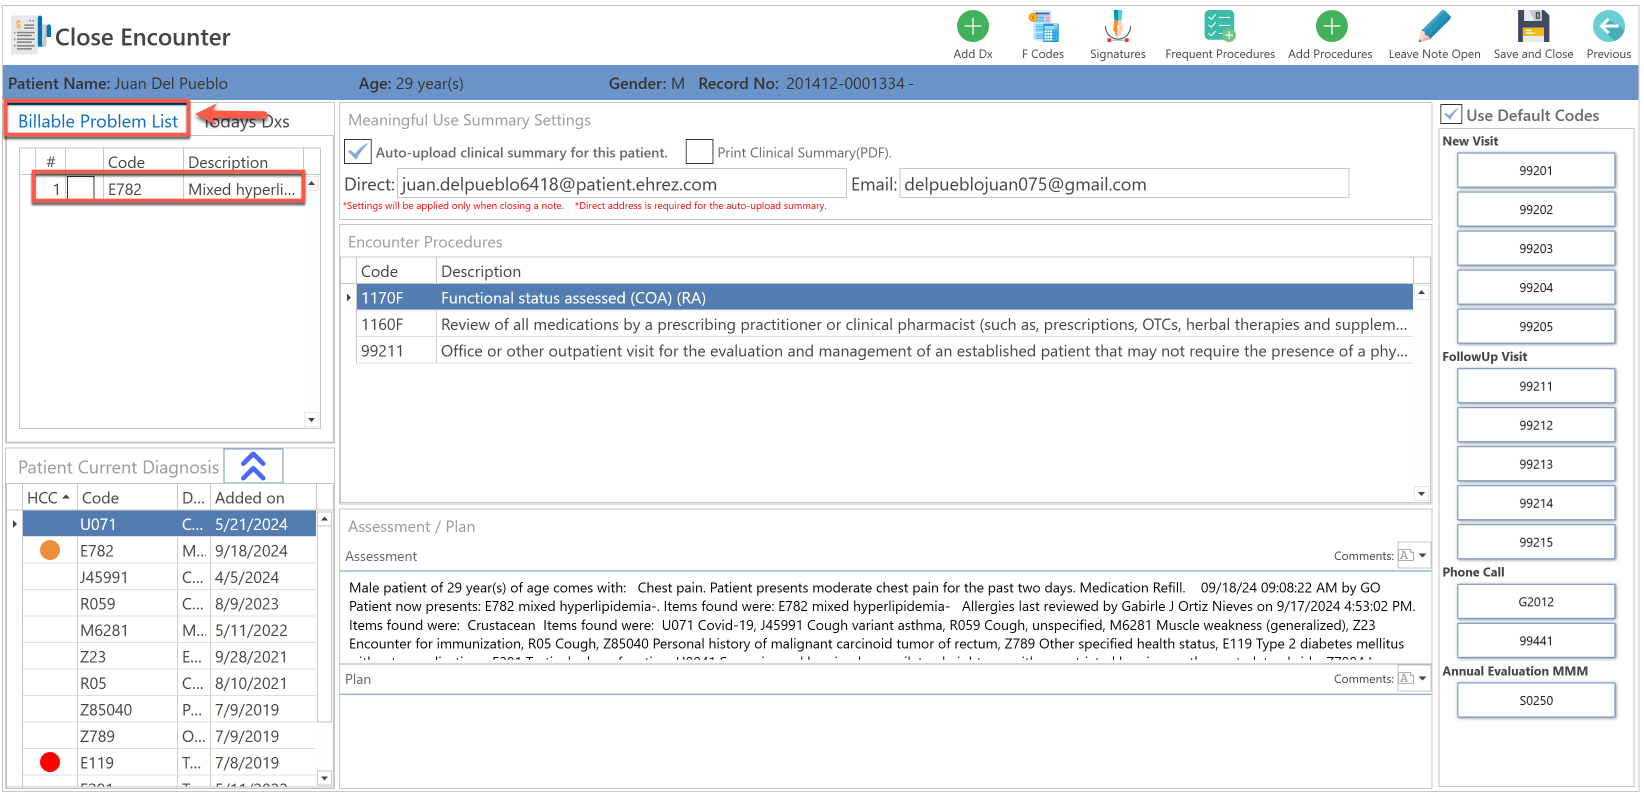Viewport: 1644px width, 795px height.
Task: Select diagnosis row R059
Action: [x=169, y=603]
